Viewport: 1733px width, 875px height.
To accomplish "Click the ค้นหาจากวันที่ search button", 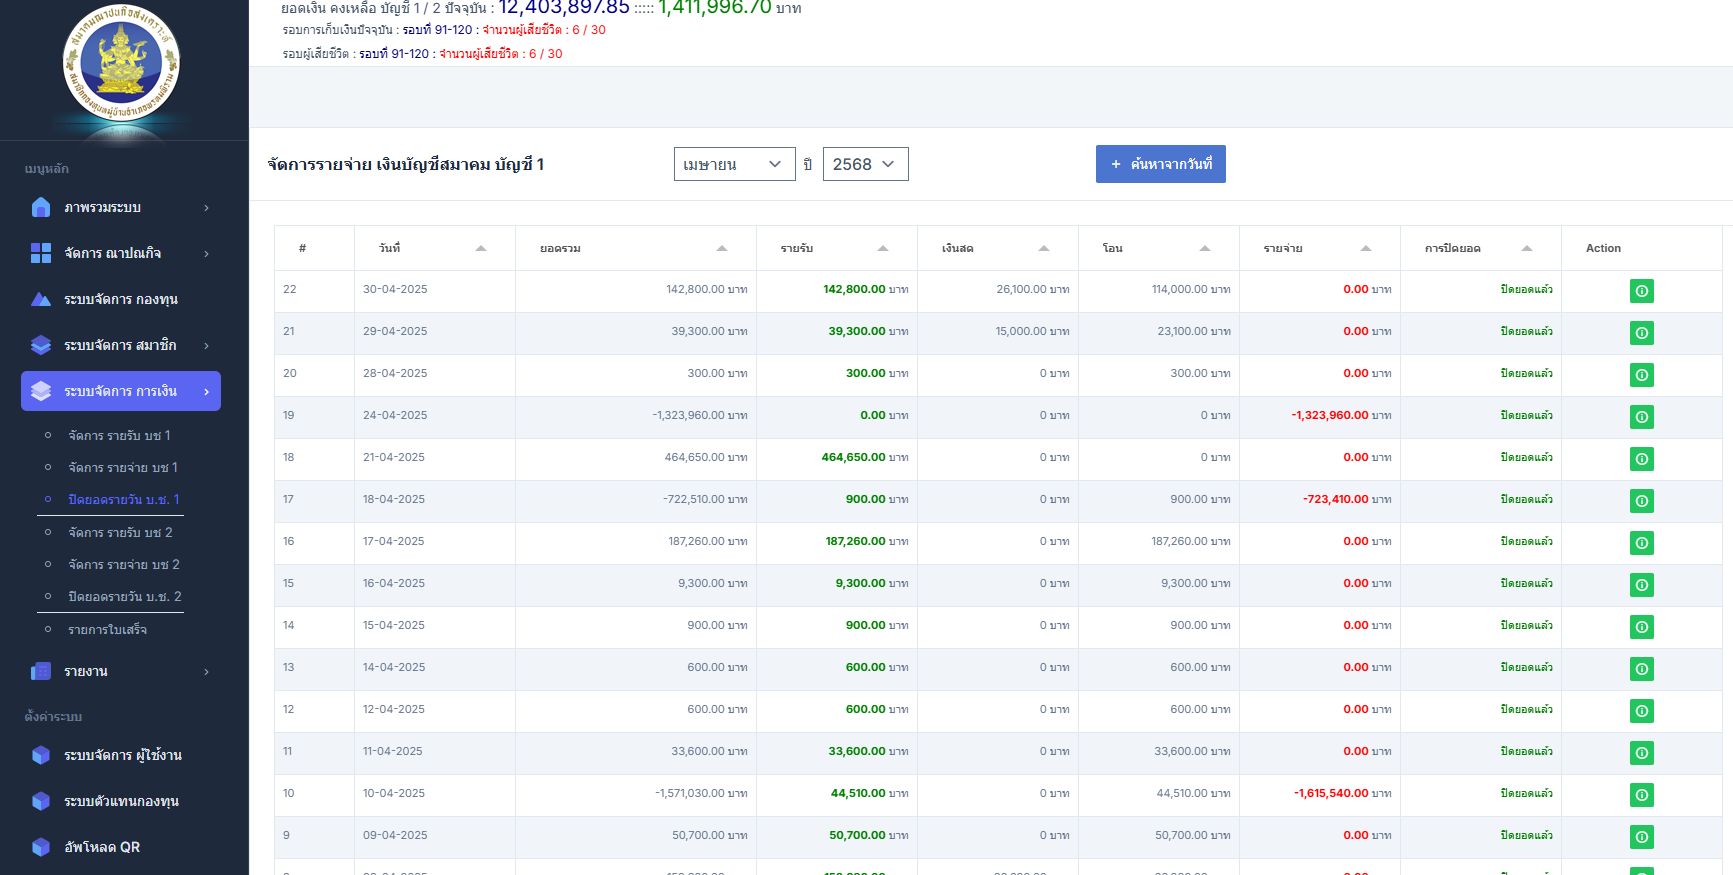I will tap(1161, 164).
